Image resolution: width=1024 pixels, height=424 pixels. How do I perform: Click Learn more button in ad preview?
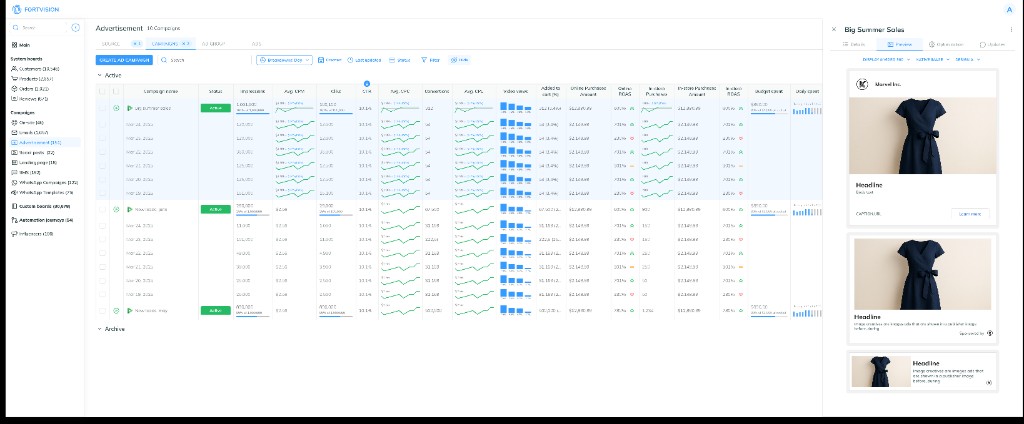click(x=970, y=214)
